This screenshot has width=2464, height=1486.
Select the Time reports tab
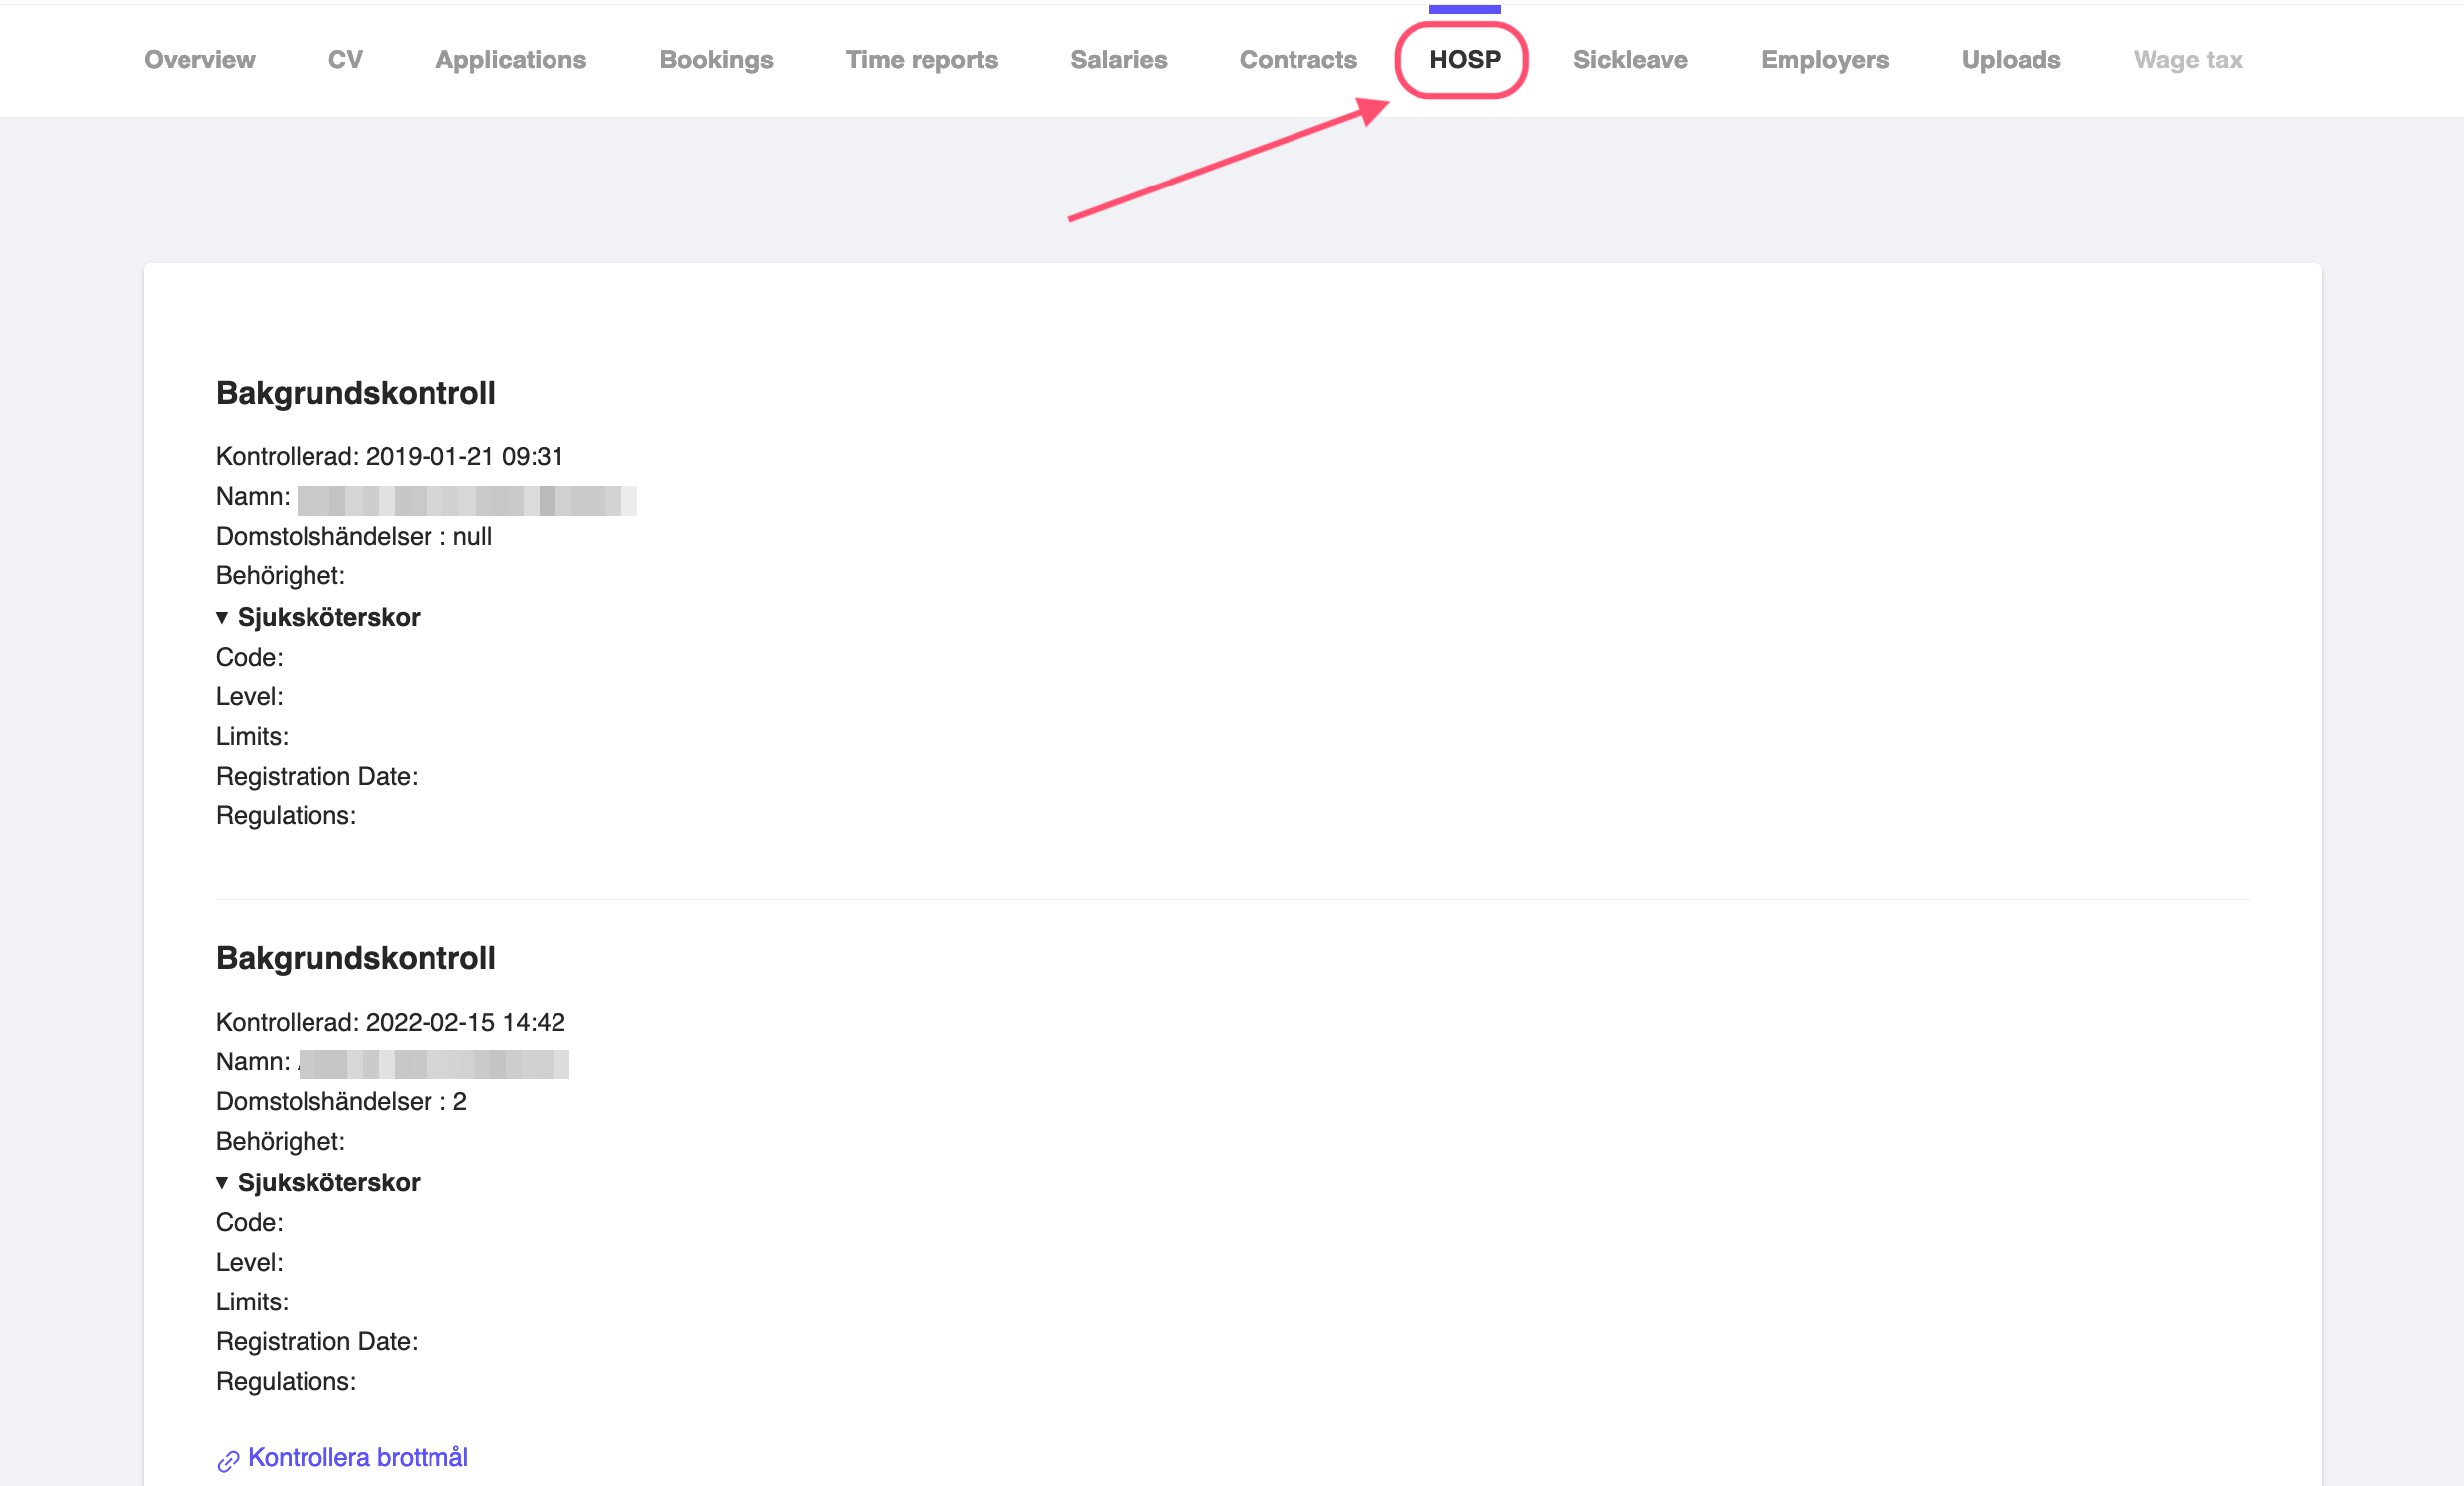[x=921, y=60]
